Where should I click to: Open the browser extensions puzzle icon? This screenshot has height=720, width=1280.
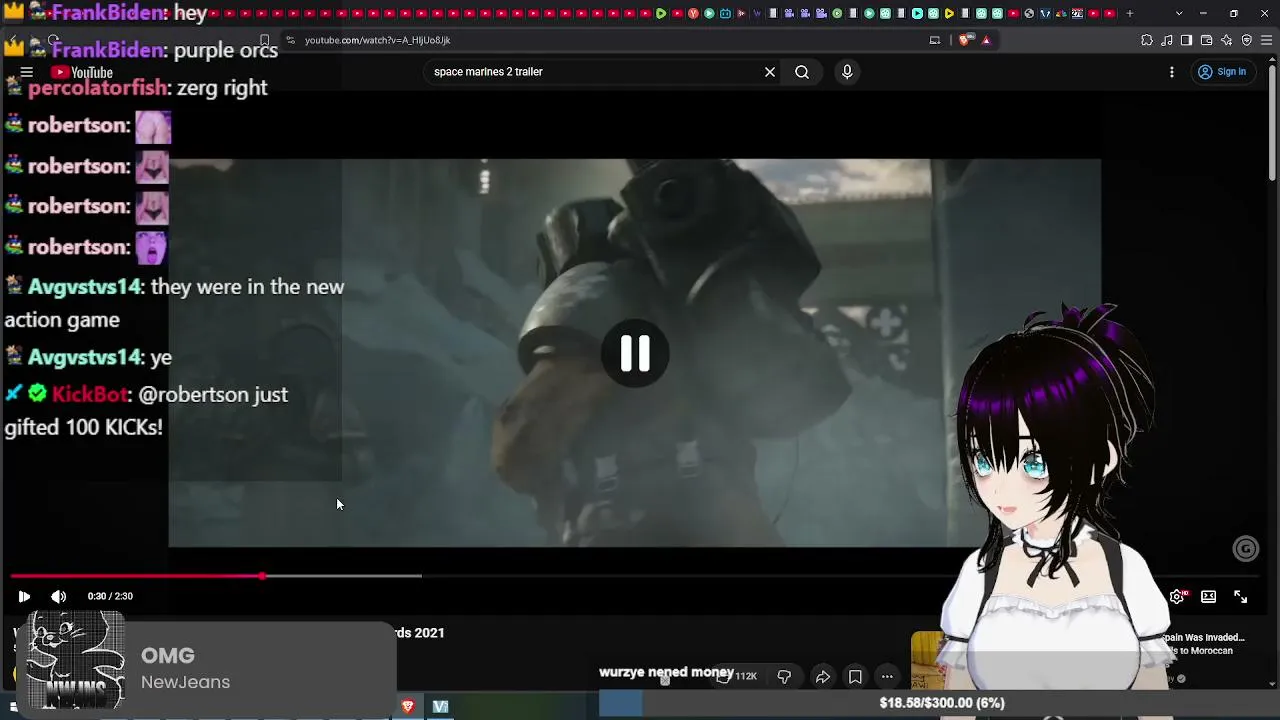[1147, 40]
